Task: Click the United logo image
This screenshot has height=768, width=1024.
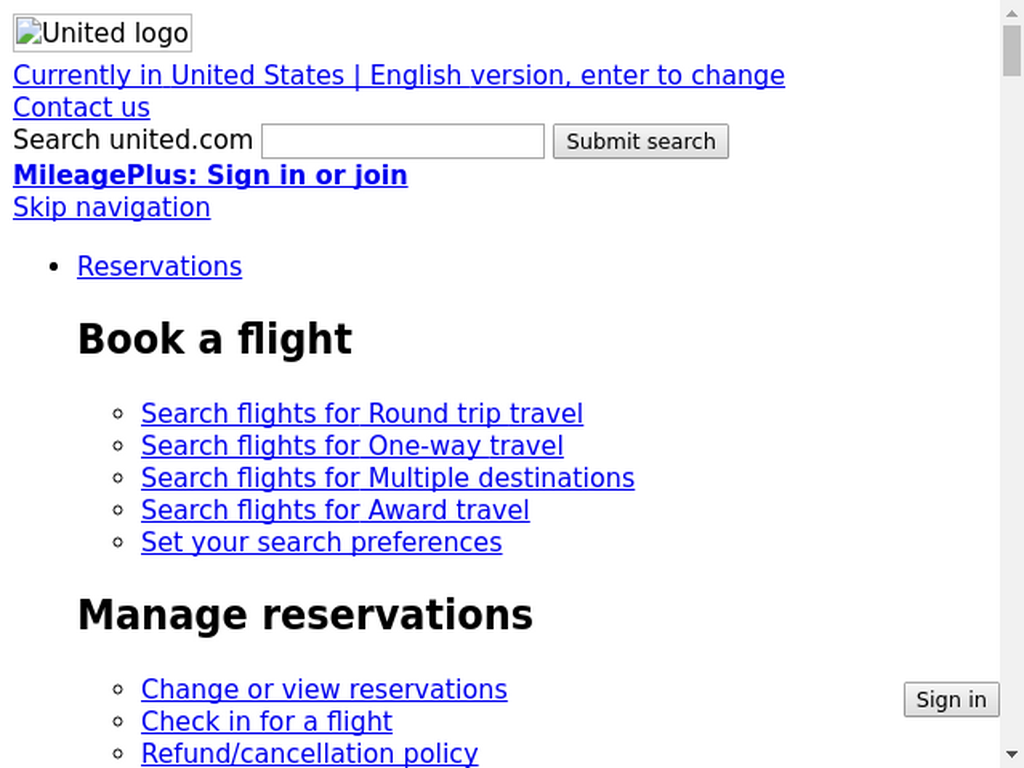Action: coord(103,33)
